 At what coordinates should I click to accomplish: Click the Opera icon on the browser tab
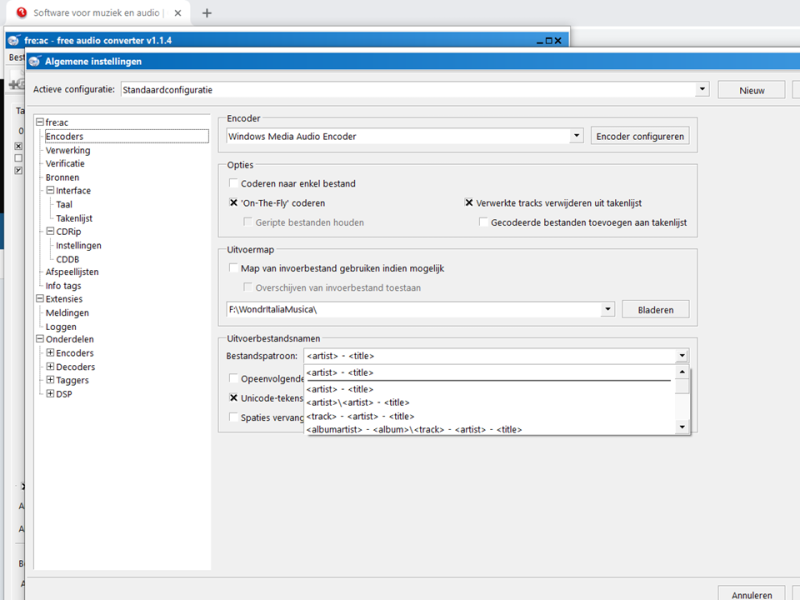click(21, 13)
